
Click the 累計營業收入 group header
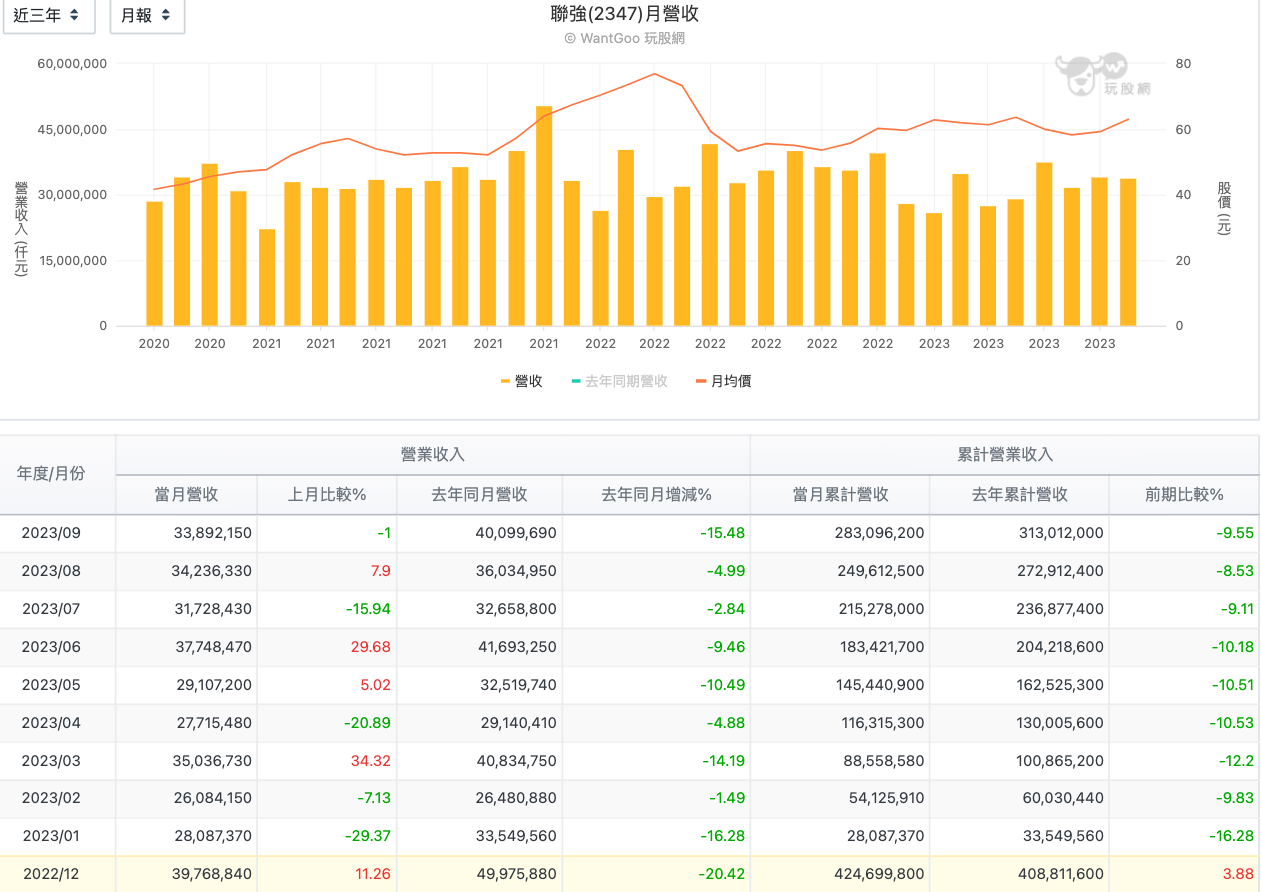(1004, 454)
